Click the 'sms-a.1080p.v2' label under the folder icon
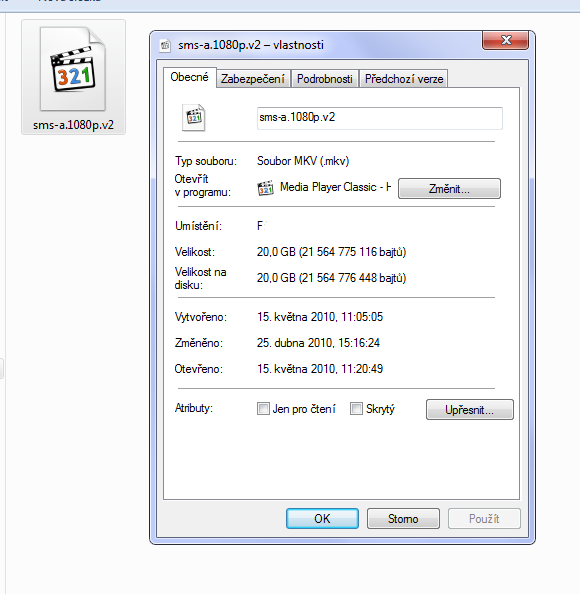This screenshot has width=580, height=594. [73, 125]
